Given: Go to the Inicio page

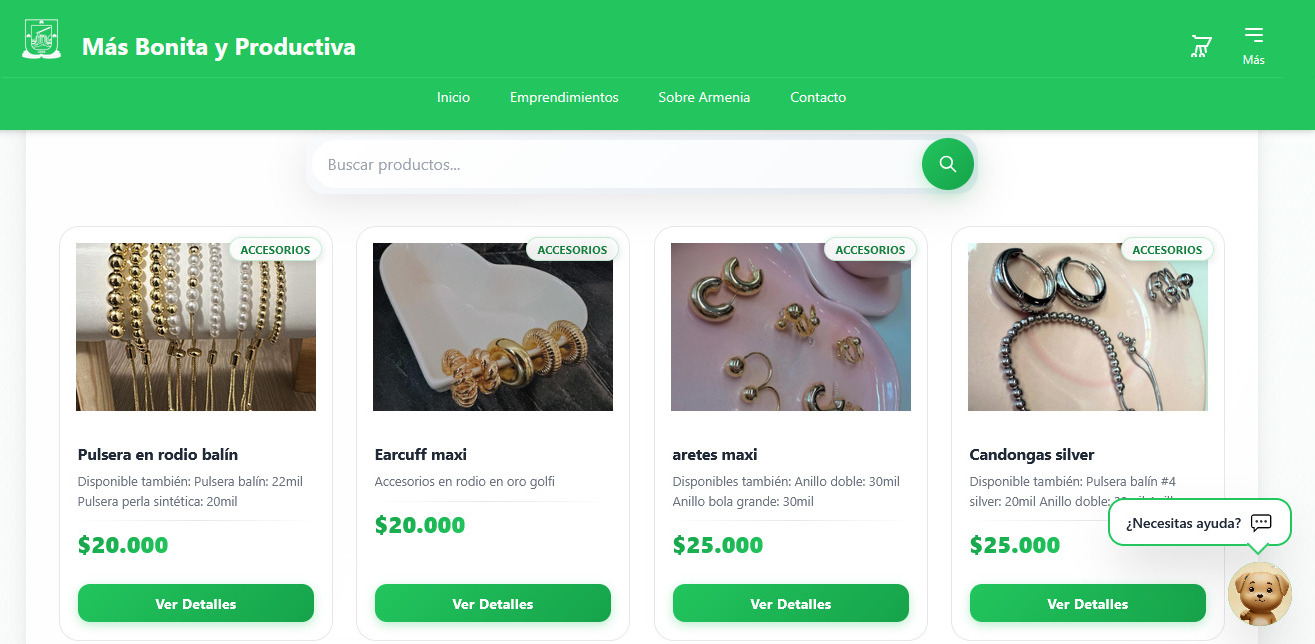Looking at the screenshot, I should (x=453, y=97).
